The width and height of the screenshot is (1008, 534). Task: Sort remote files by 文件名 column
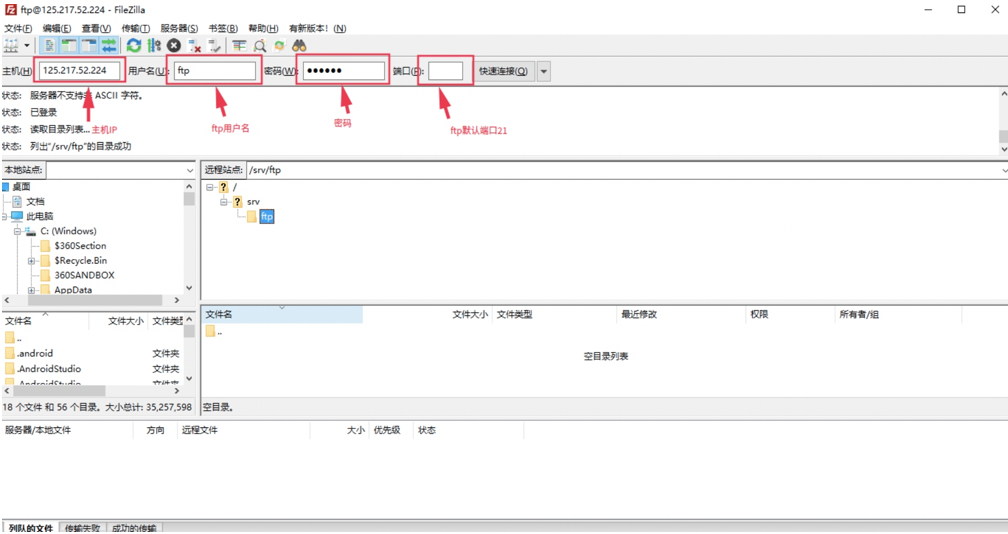(282, 314)
